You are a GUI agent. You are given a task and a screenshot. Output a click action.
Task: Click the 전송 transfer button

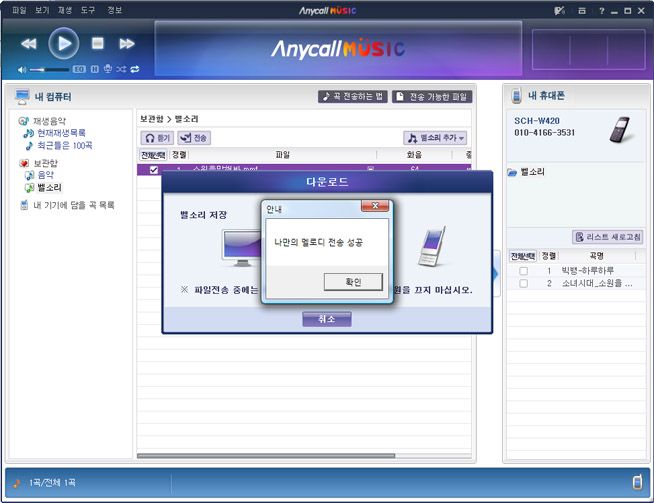pos(194,138)
